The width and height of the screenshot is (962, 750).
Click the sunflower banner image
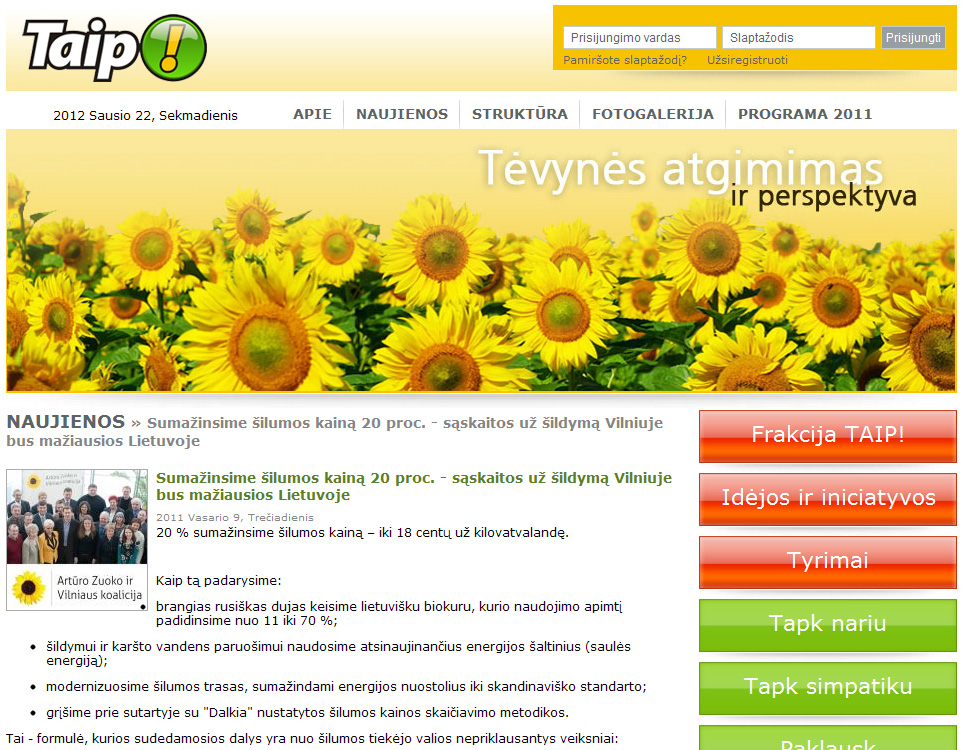click(x=481, y=261)
